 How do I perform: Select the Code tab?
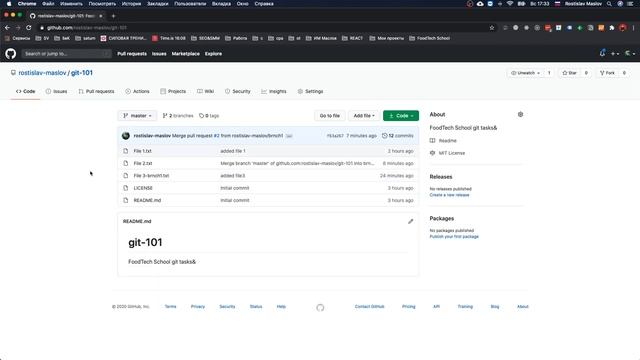(25, 91)
